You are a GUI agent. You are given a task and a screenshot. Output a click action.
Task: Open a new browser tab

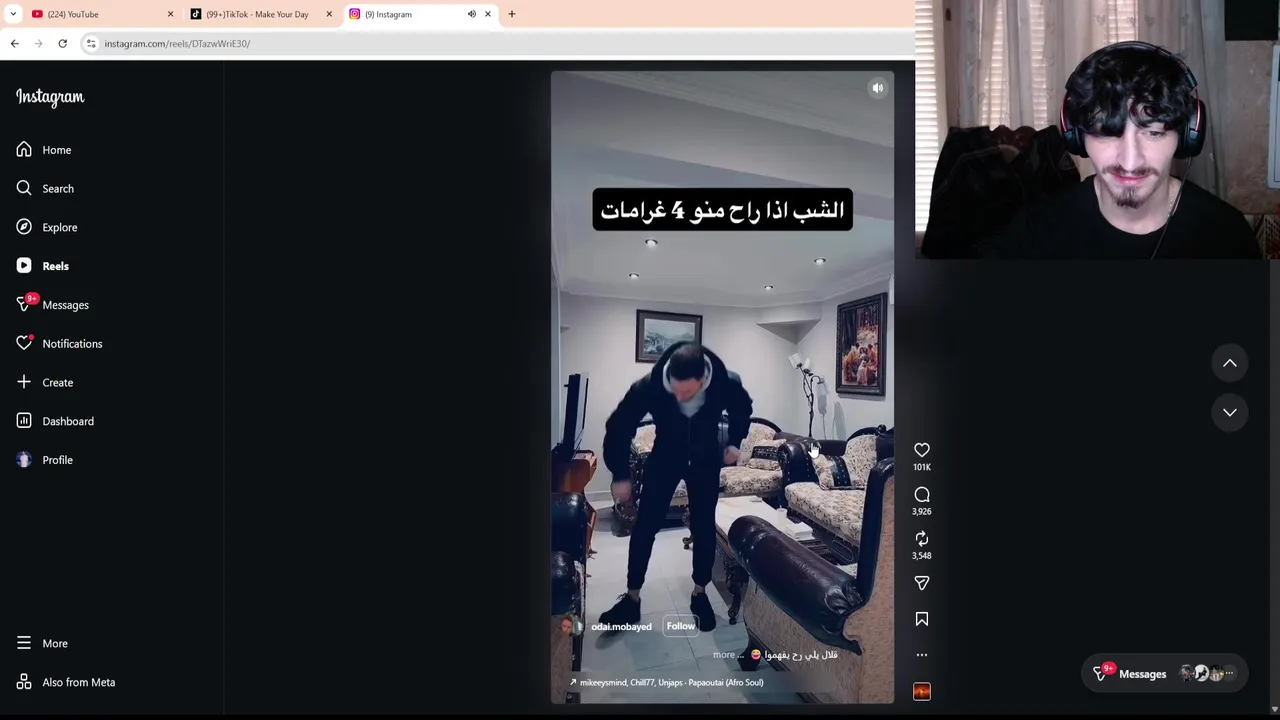click(512, 14)
